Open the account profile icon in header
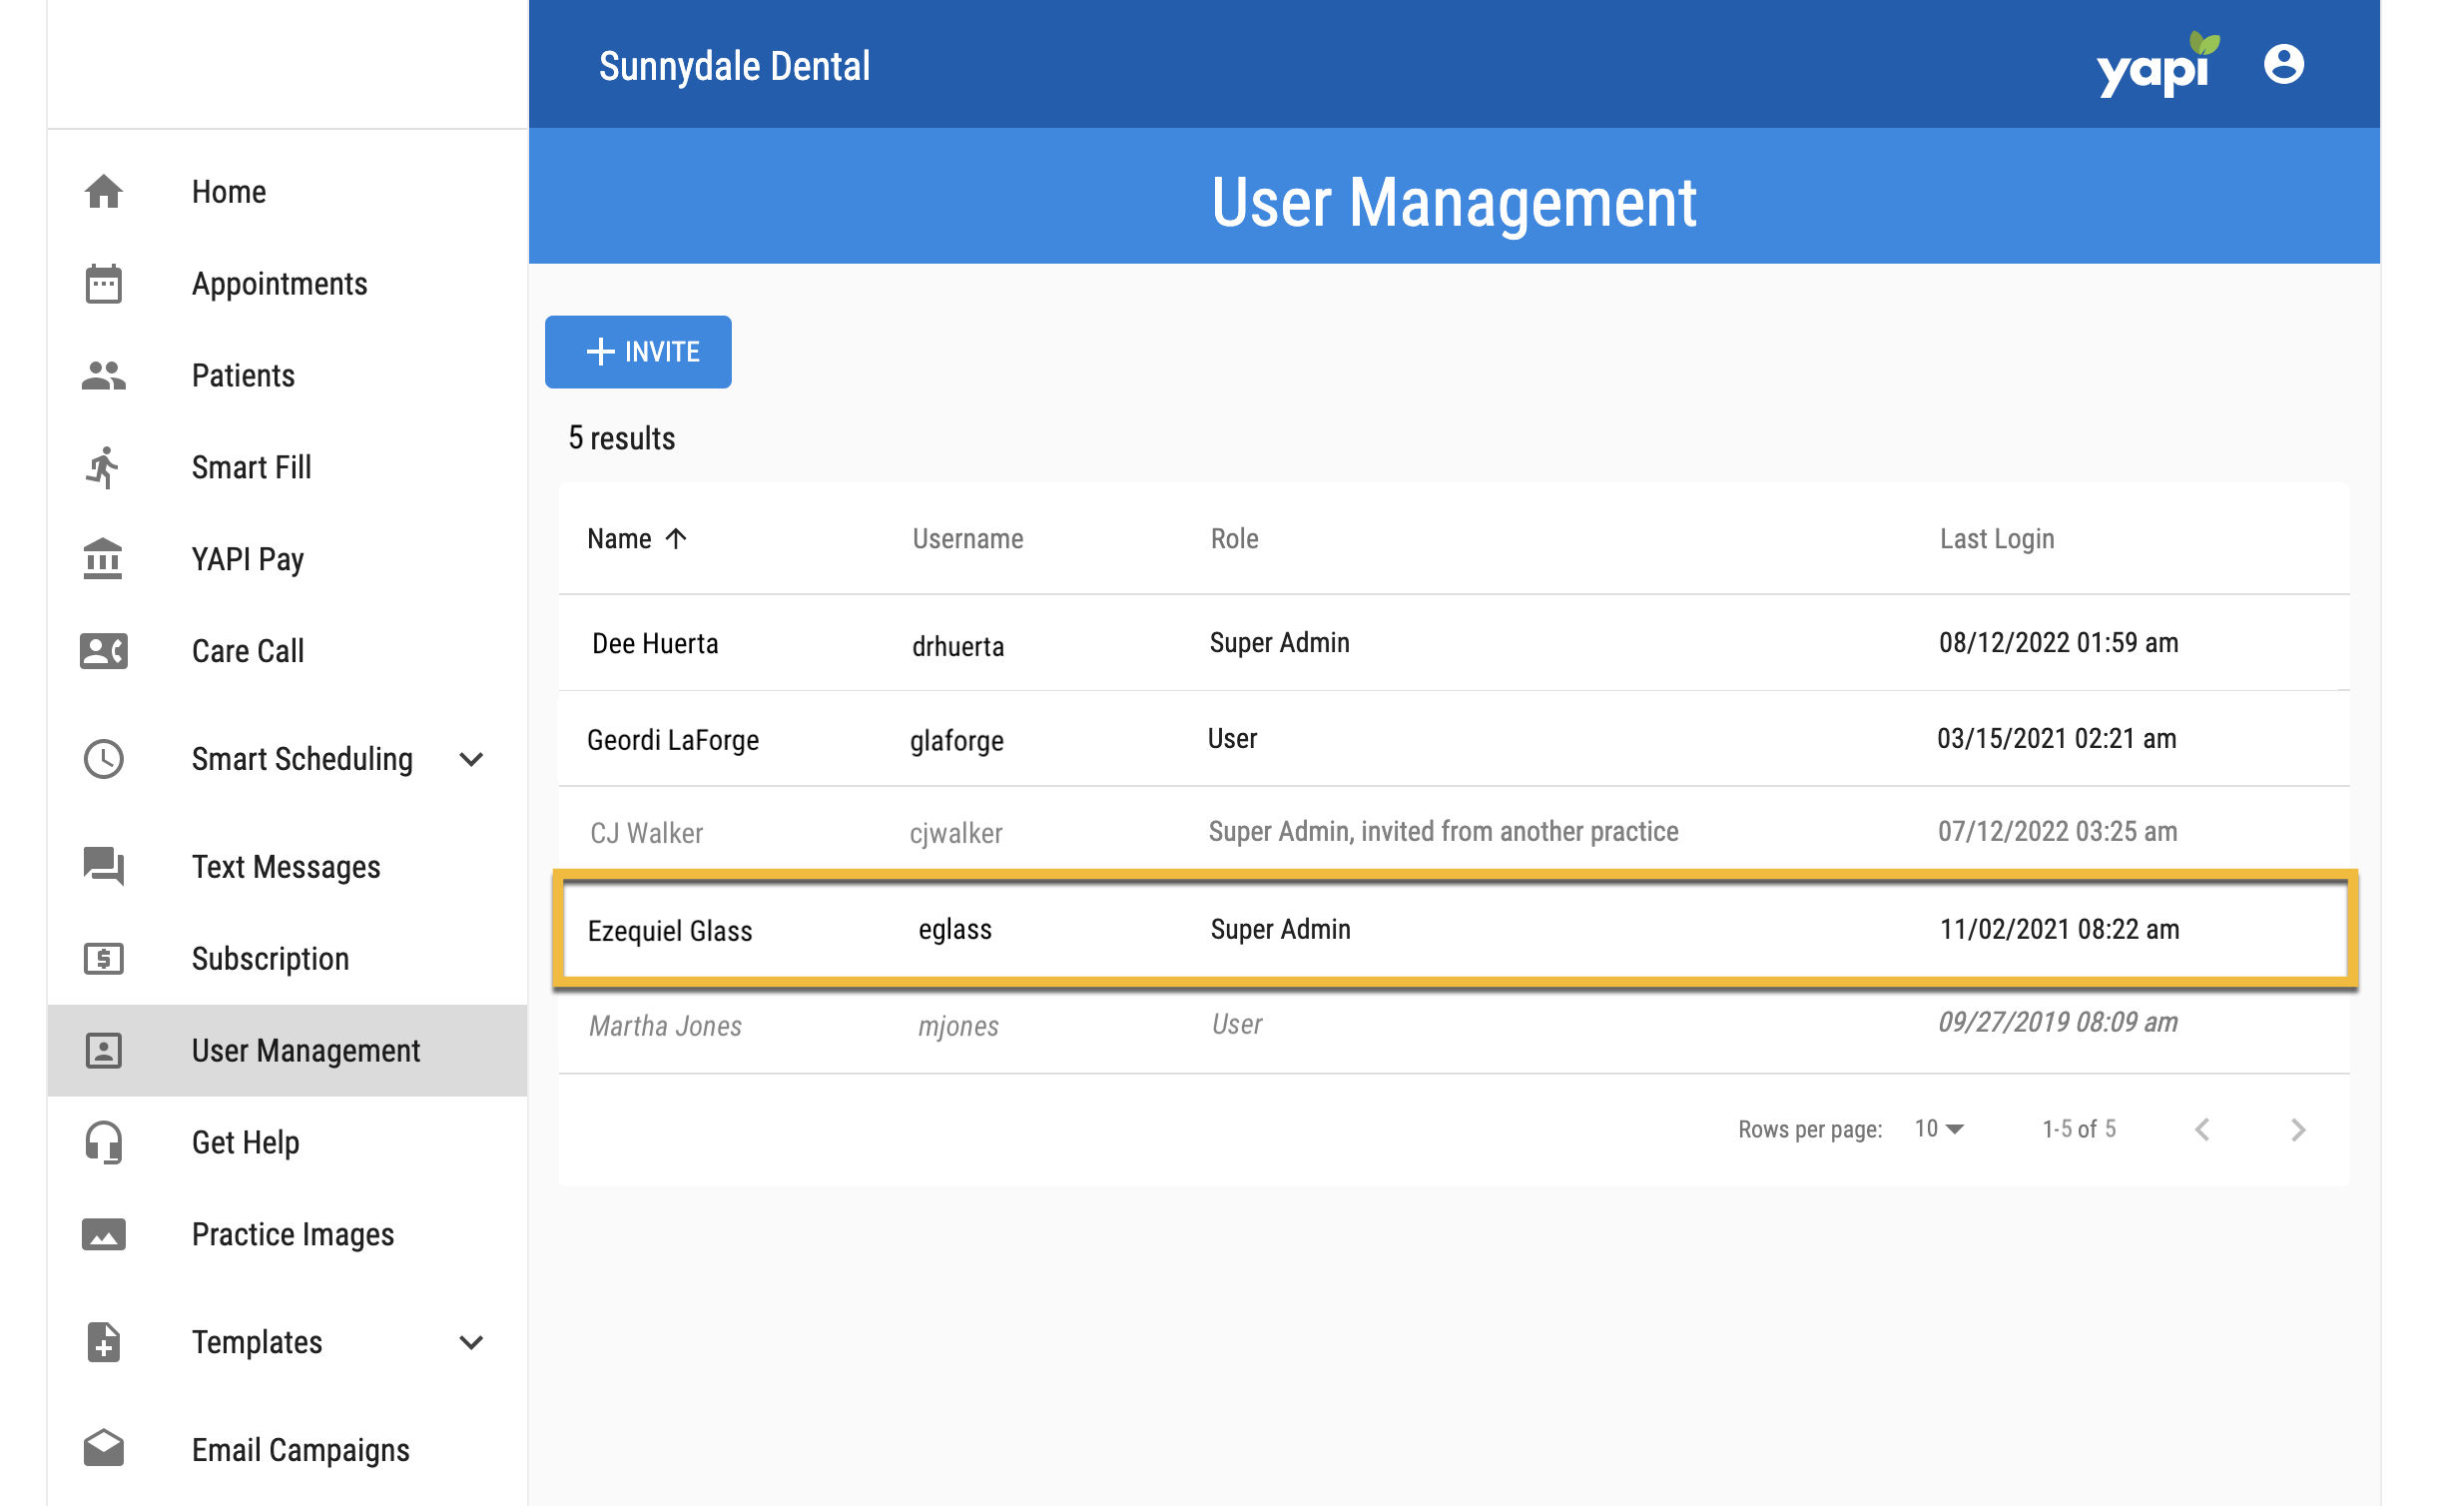 coord(2283,64)
